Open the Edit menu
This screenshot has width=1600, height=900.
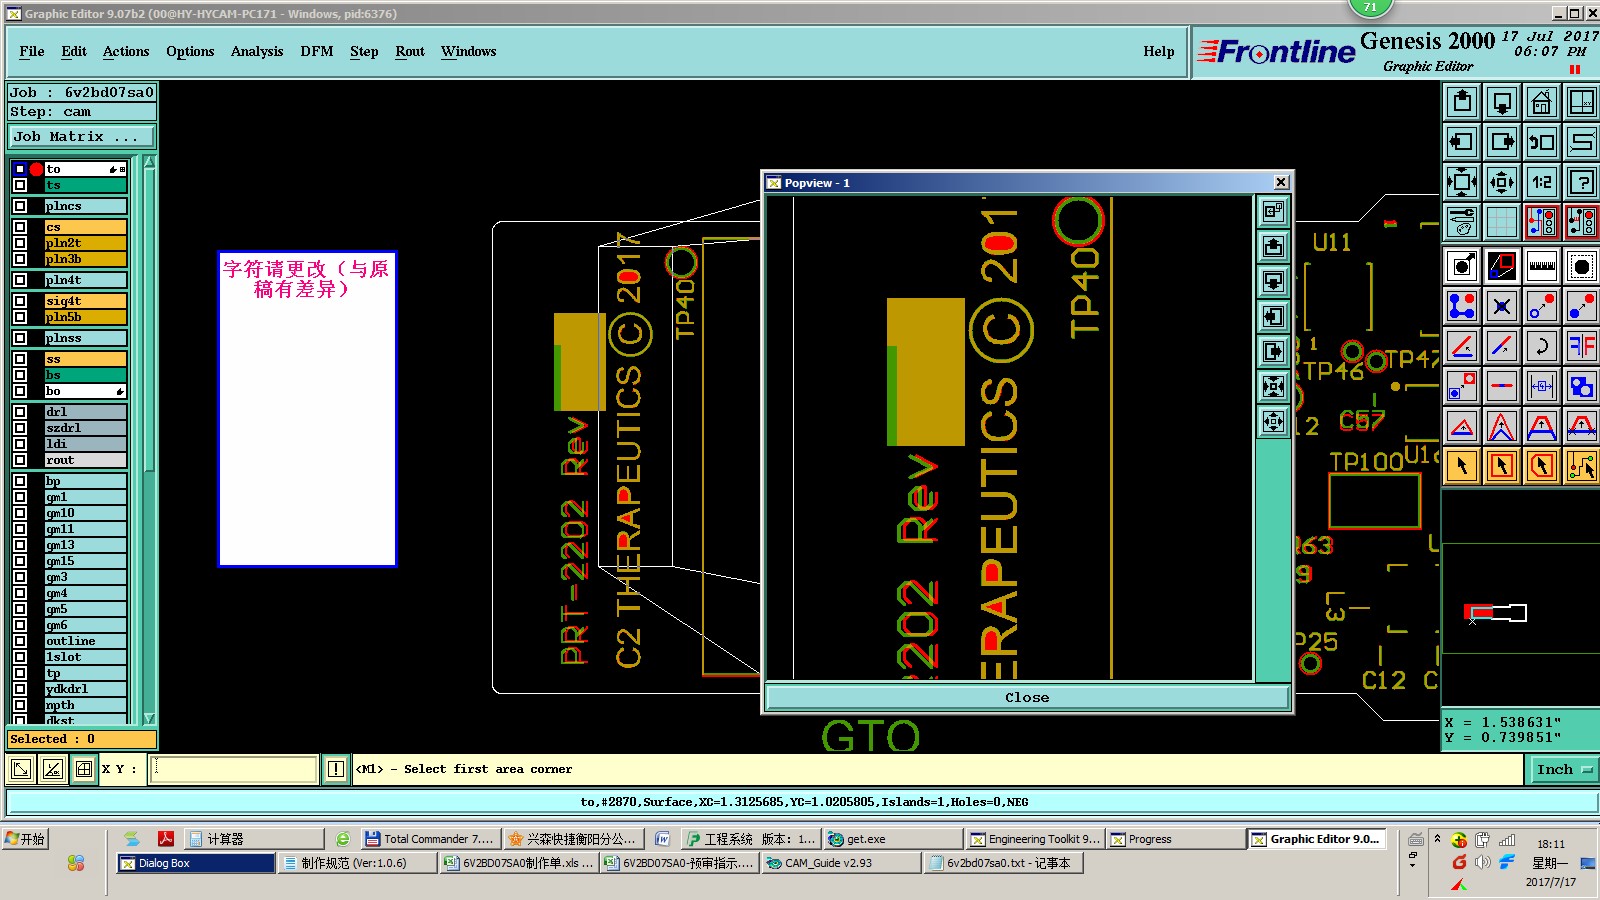(x=74, y=51)
